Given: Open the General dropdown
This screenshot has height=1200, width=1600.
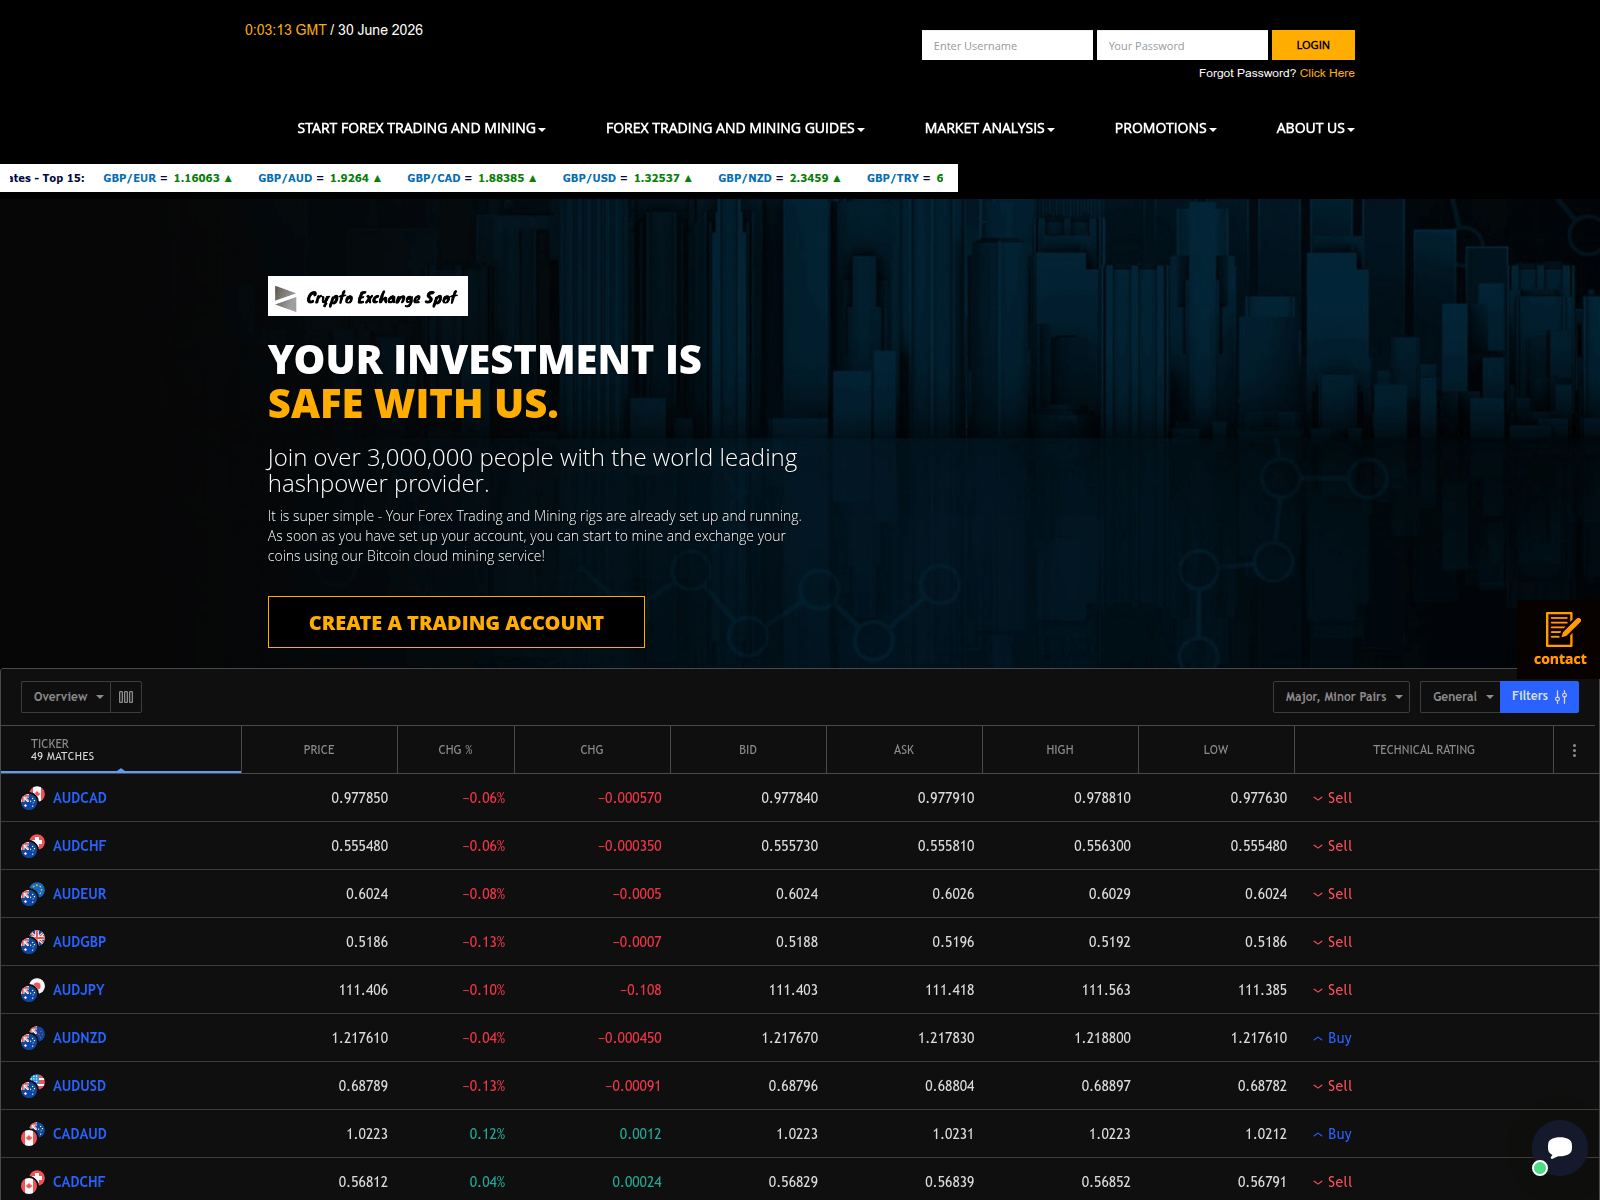Looking at the screenshot, I should pyautogui.click(x=1460, y=697).
